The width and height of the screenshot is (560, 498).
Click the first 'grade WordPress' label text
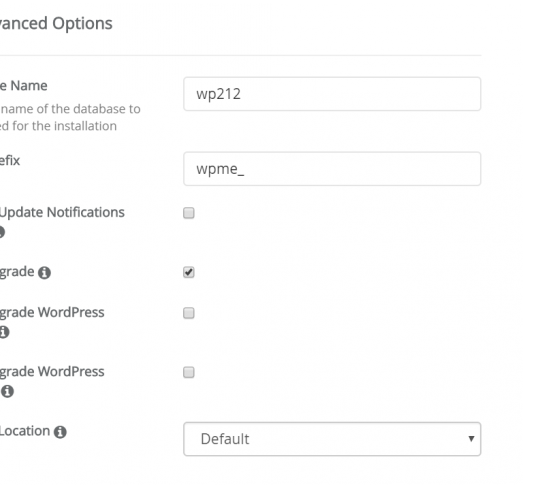(x=52, y=313)
